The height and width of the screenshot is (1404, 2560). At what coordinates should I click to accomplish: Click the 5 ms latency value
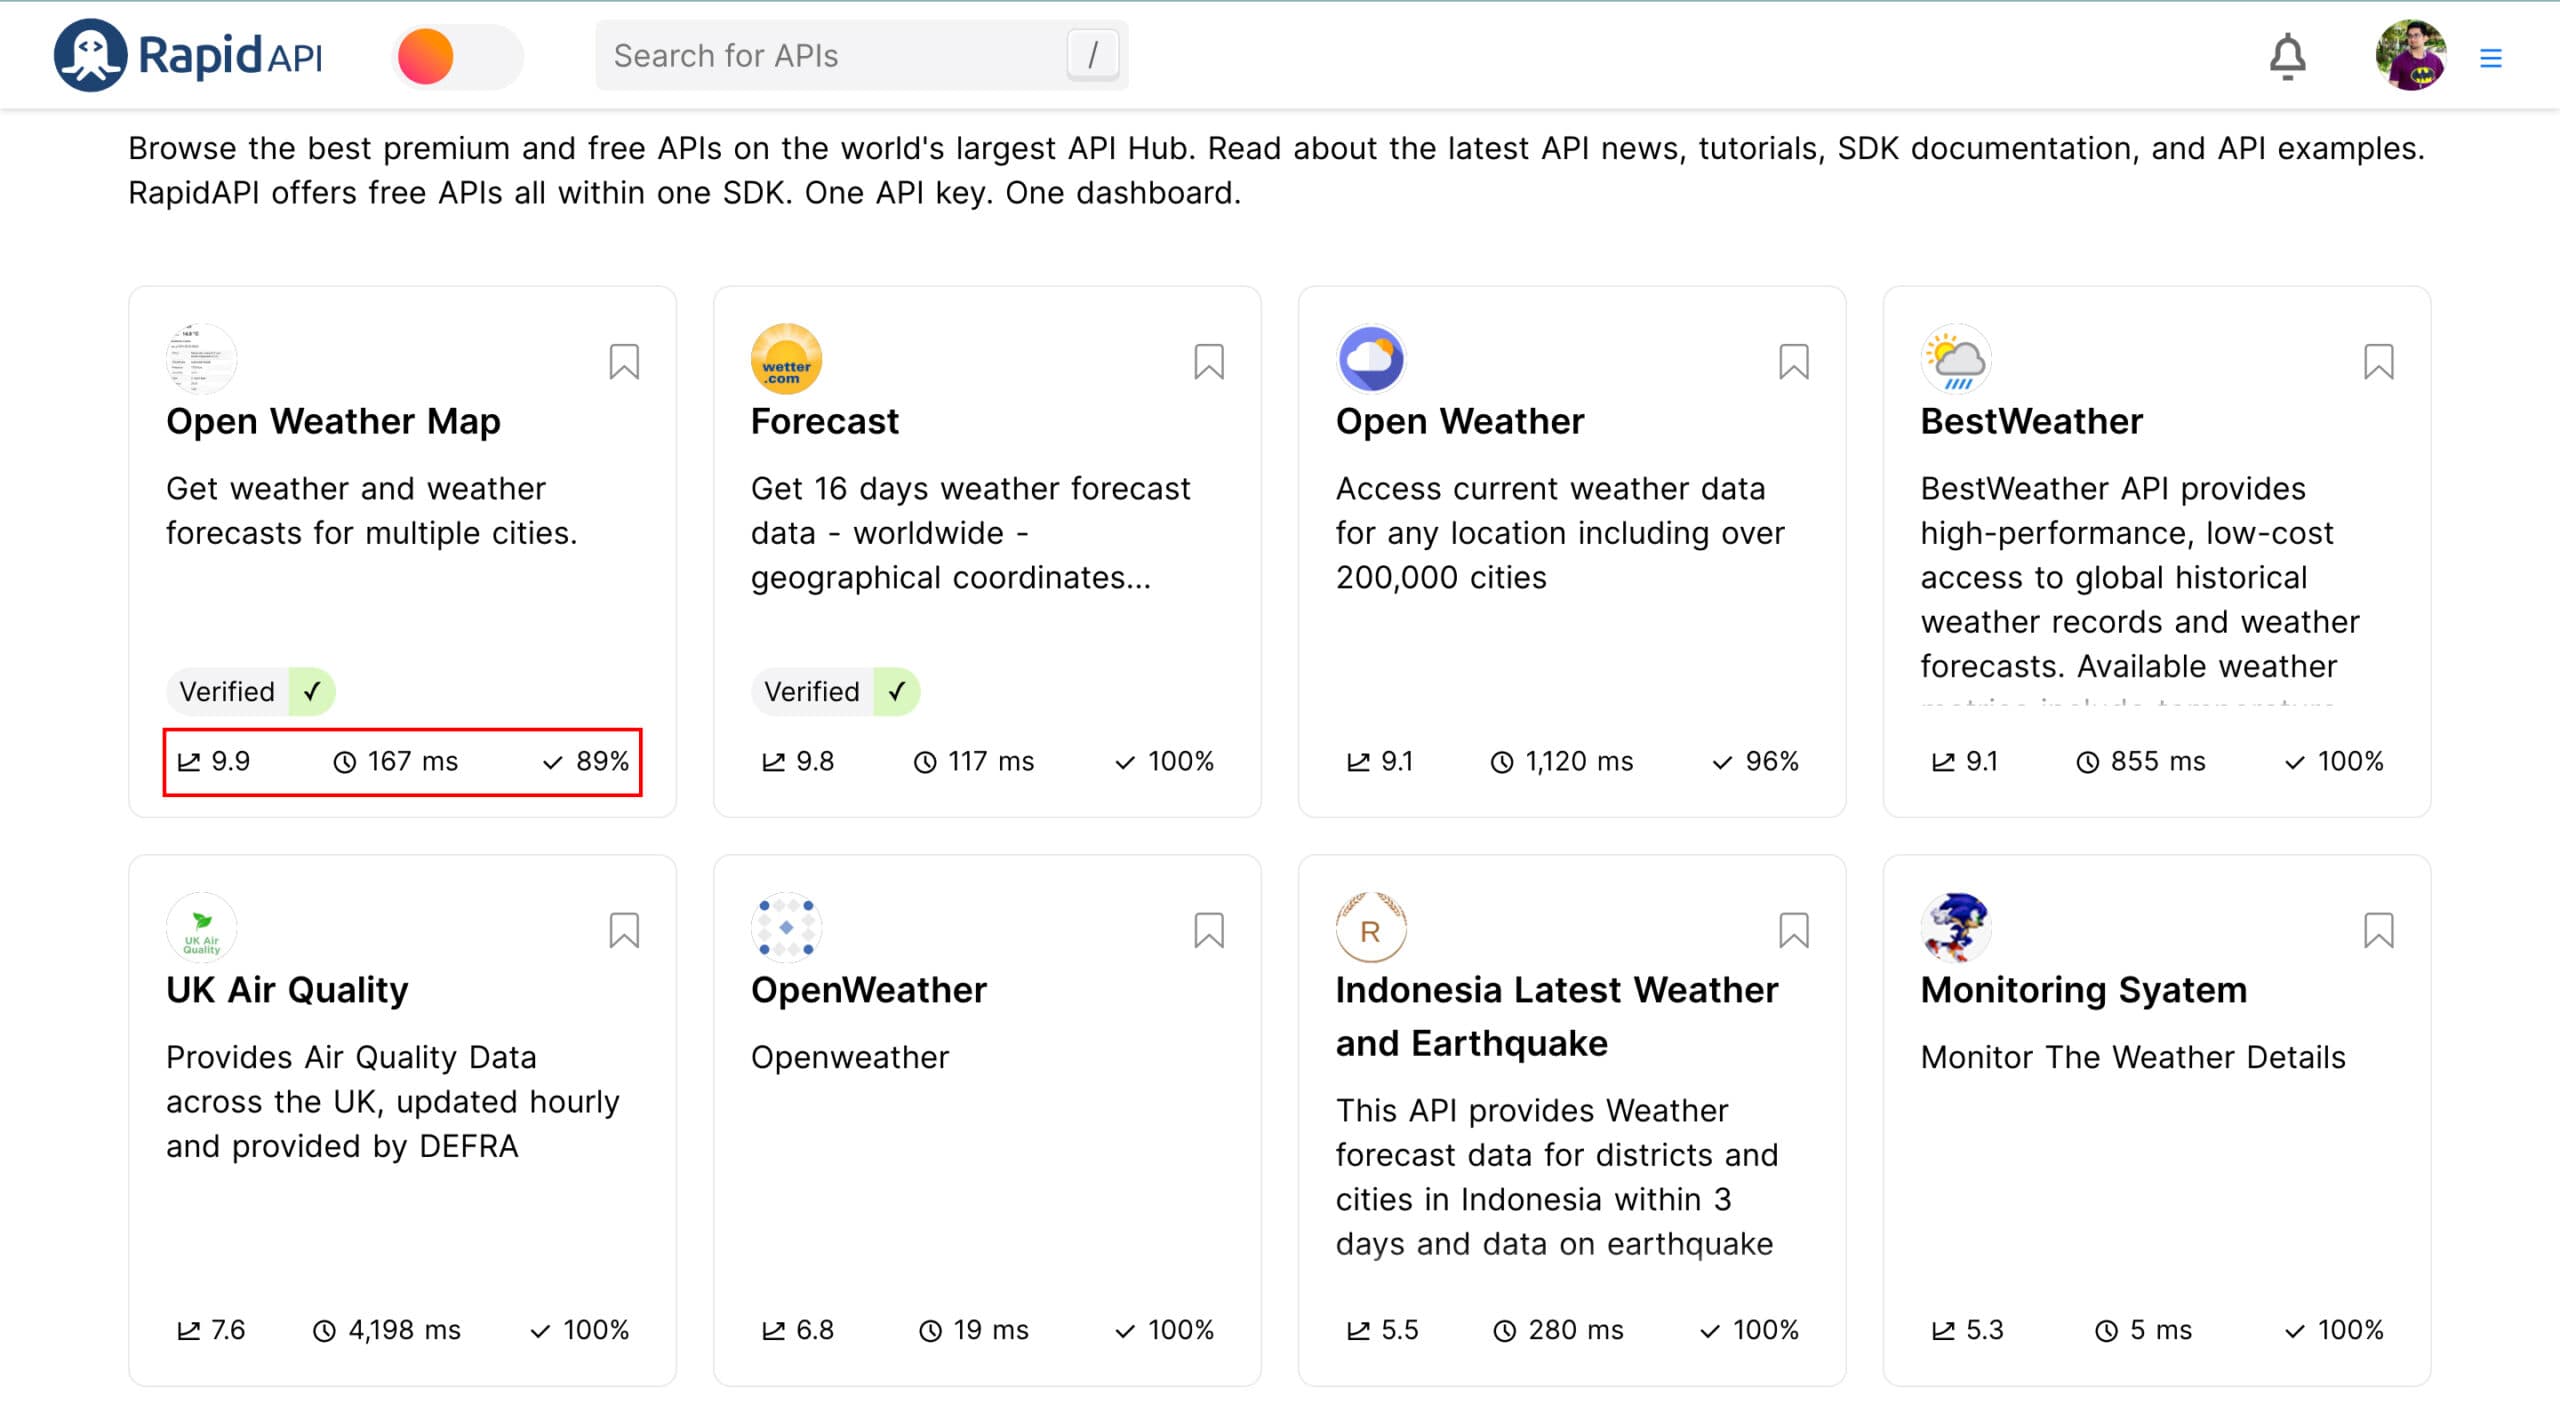(x=2144, y=1330)
